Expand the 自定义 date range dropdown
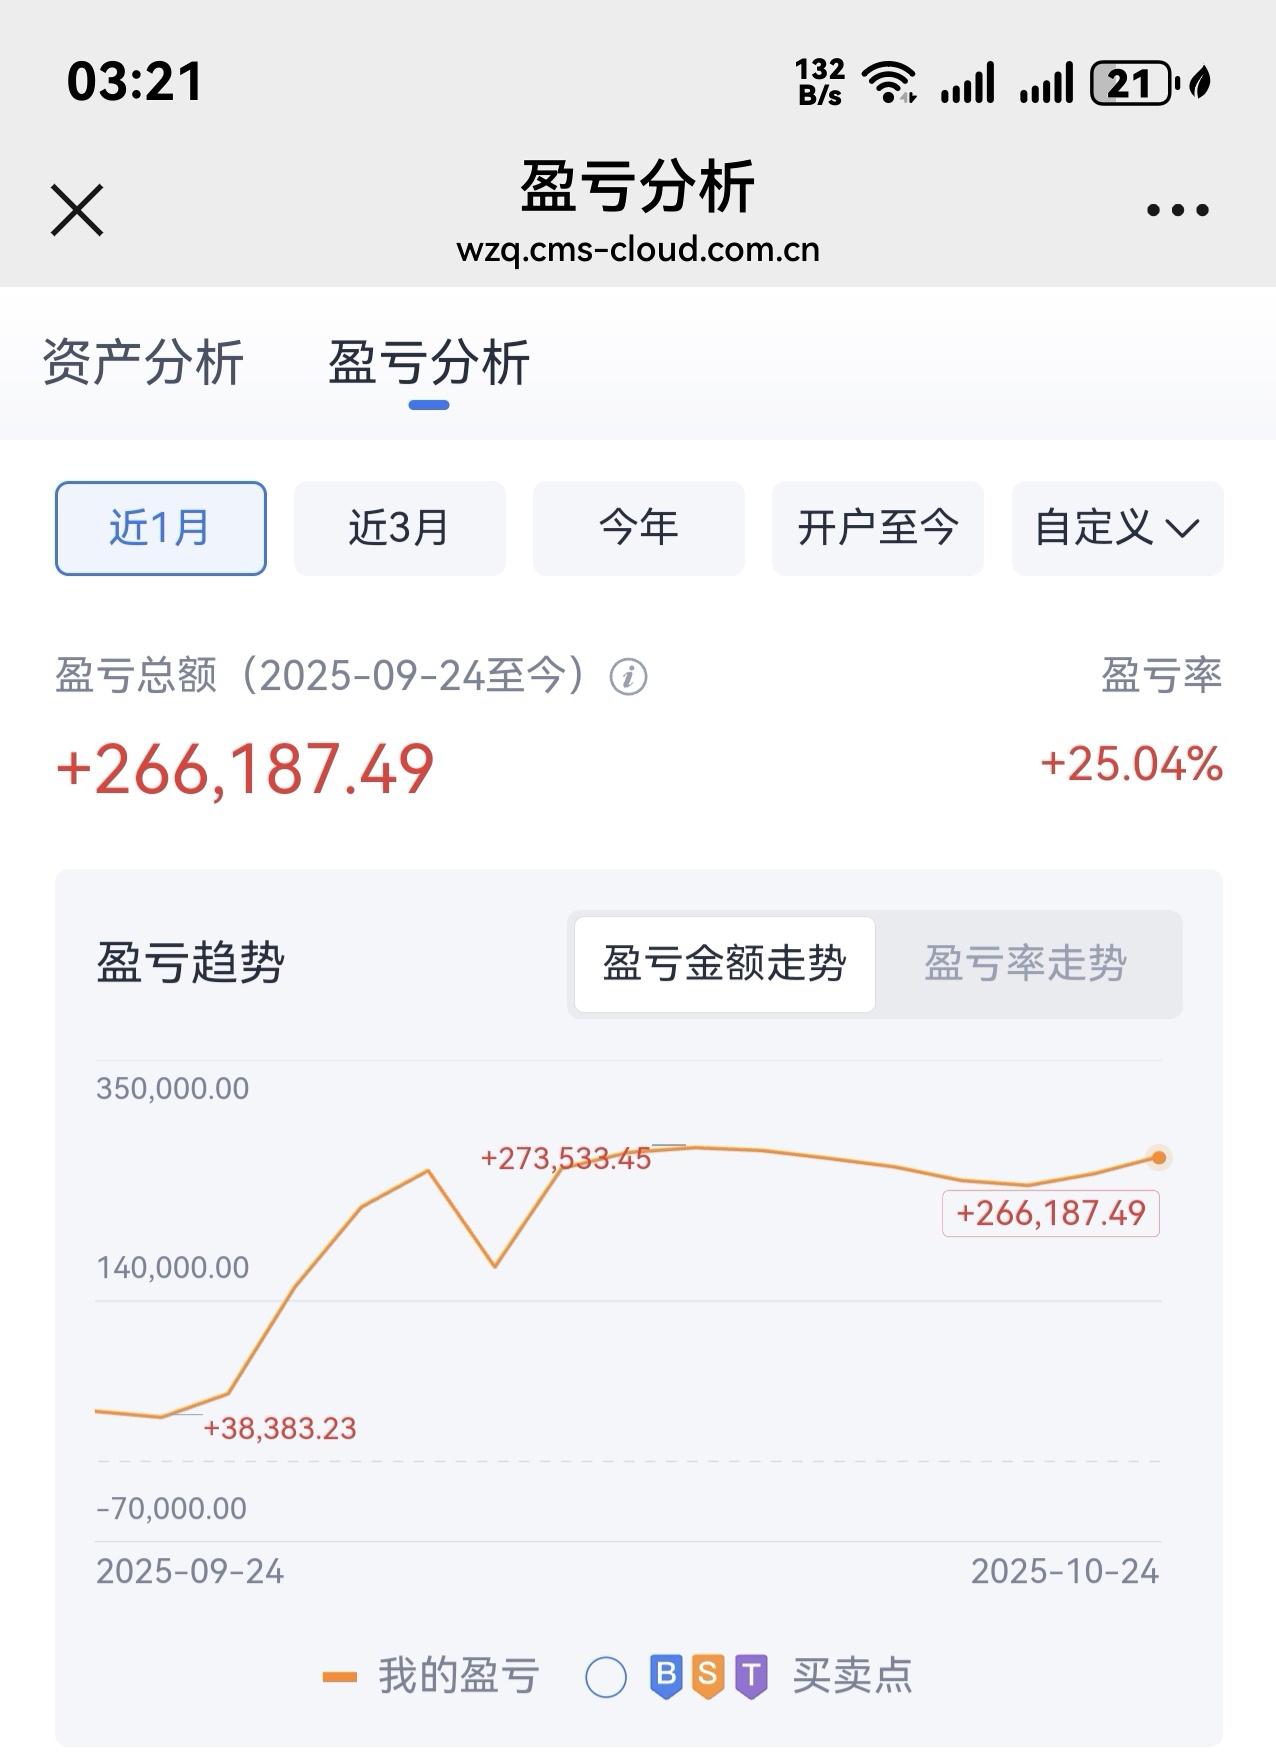This screenshot has height=1756, width=1276. [1117, 528]
